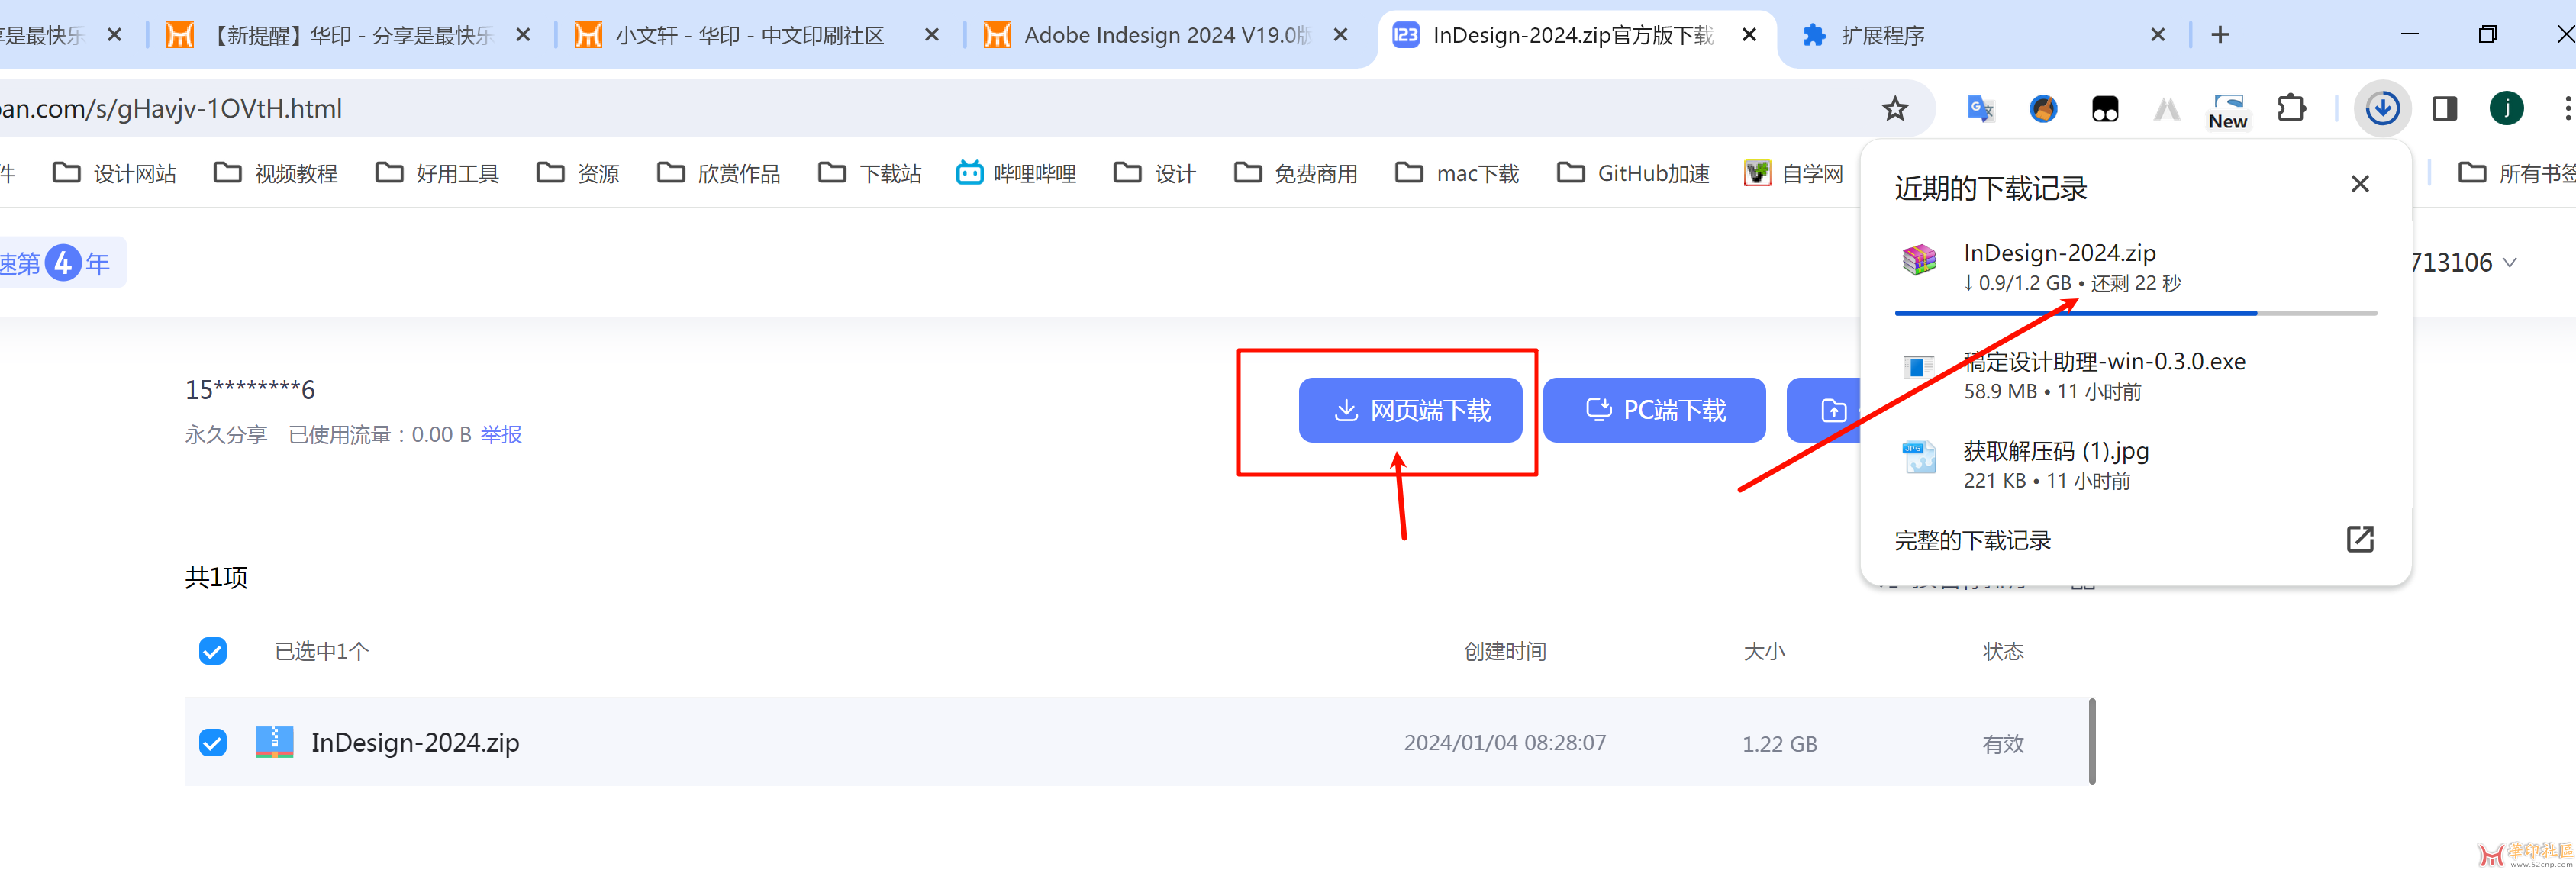Image resolution: width=2576 pixels, height=870 pixels.
Task: Open the 欣赏作品 bookmark folder
Action: (718, 173)
